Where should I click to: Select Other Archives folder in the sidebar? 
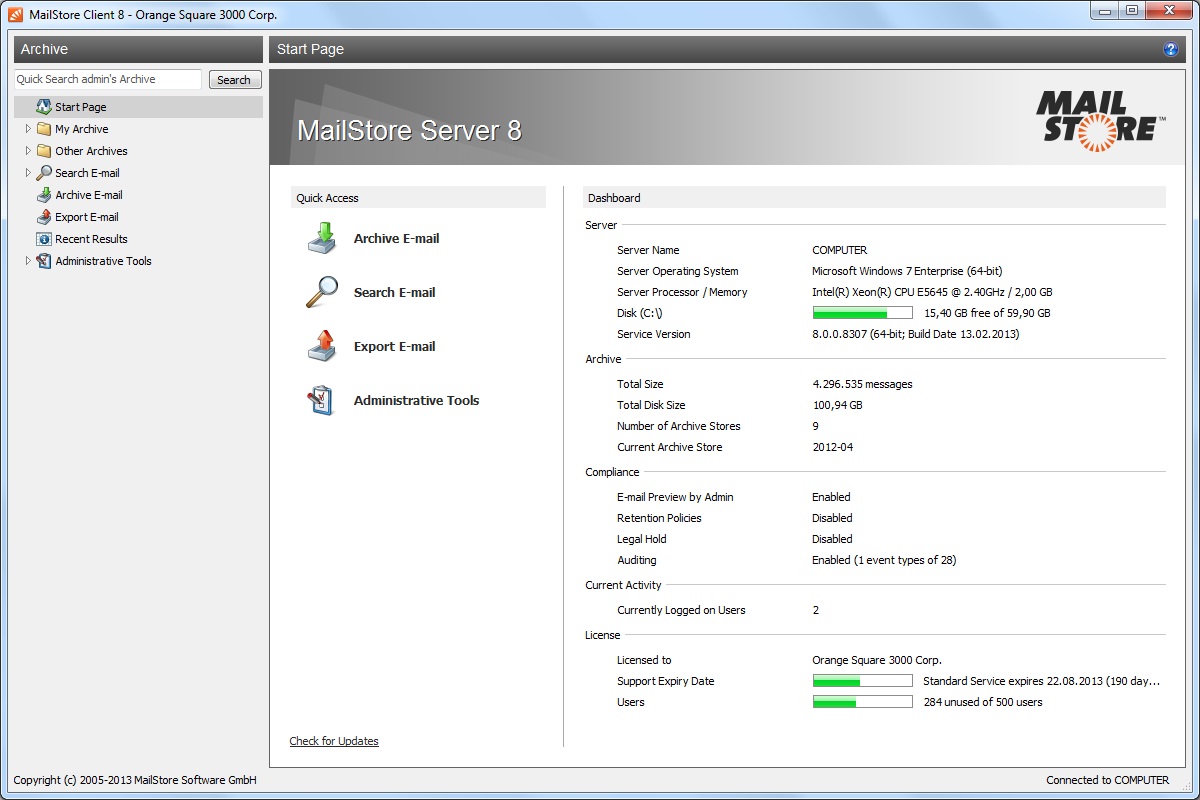pyautogui.click(x=91, y=151)
